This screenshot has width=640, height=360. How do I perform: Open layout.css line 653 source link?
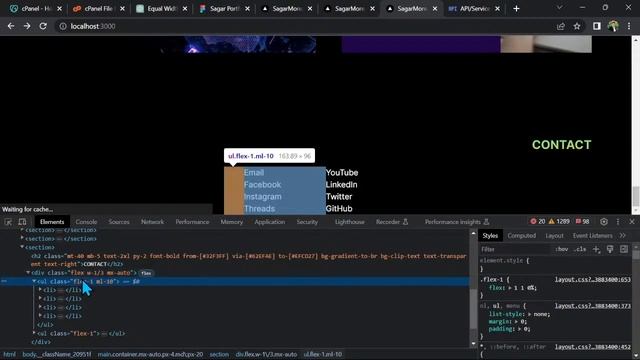593,280
